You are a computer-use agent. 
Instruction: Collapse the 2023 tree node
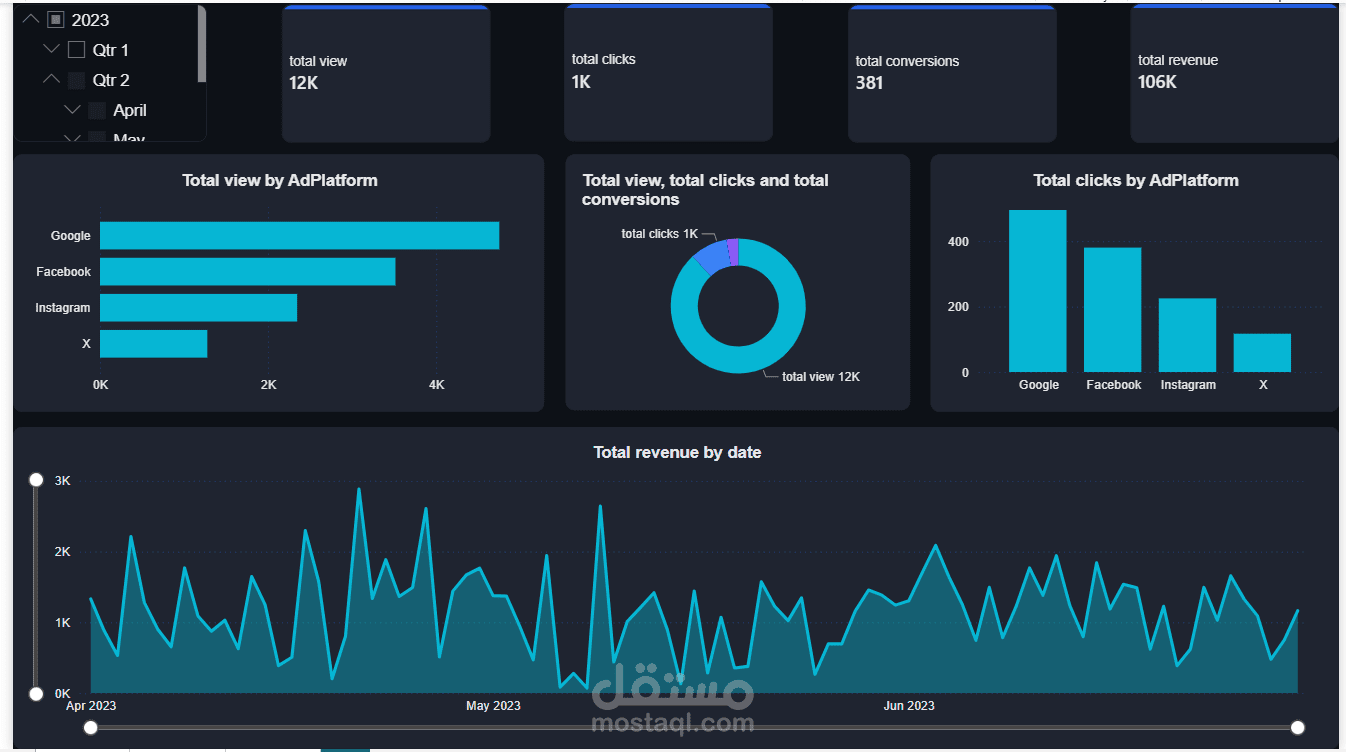click(x=31, y=19)
